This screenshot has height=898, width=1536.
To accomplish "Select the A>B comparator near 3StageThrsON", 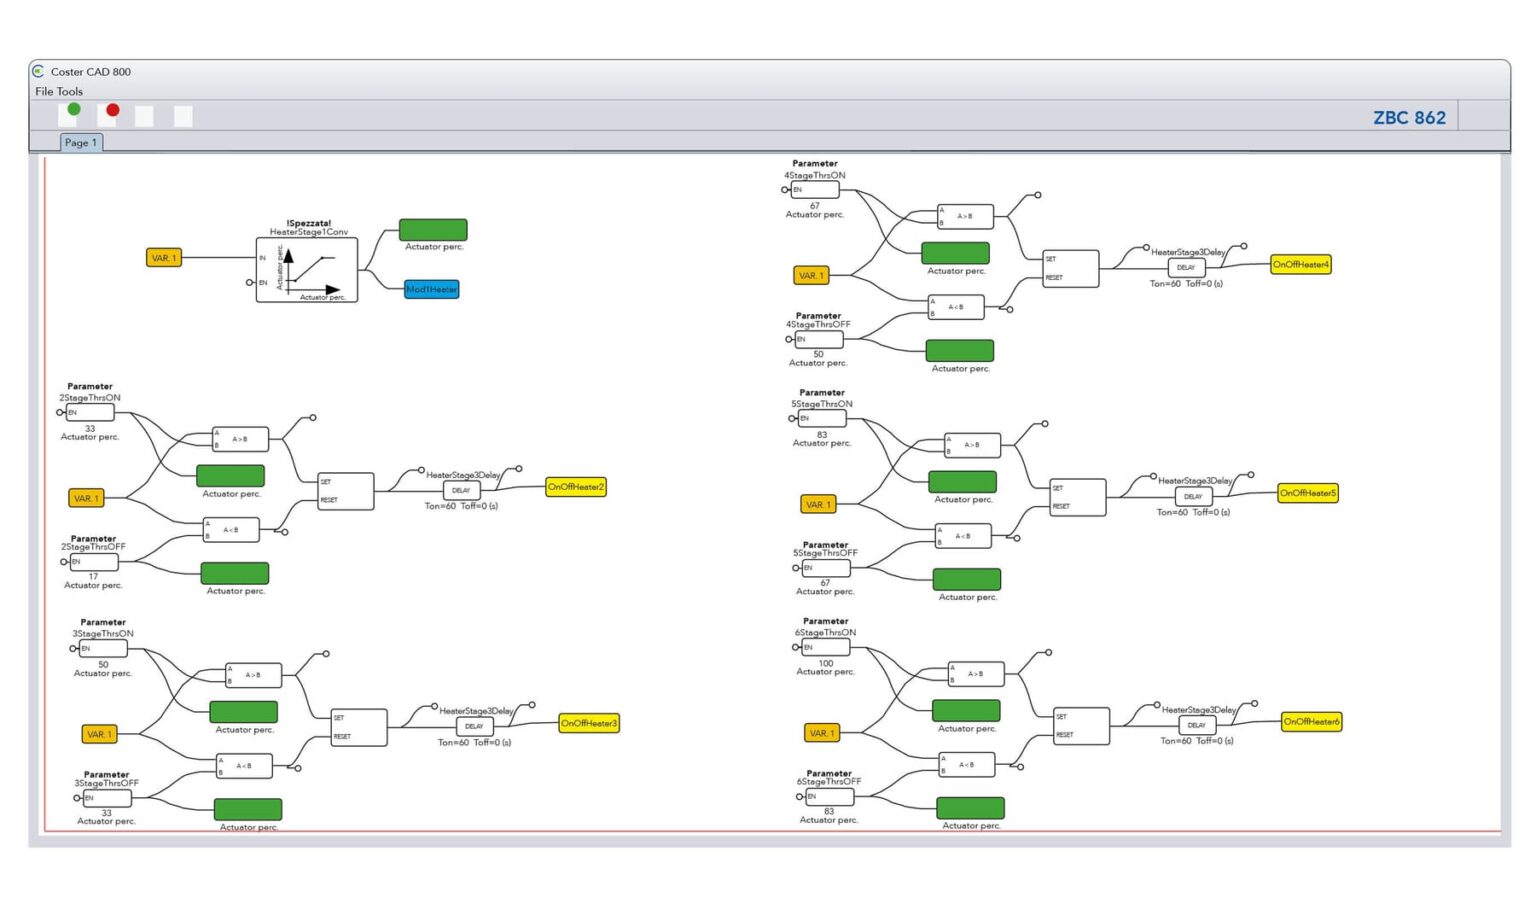I will [254, 675].
